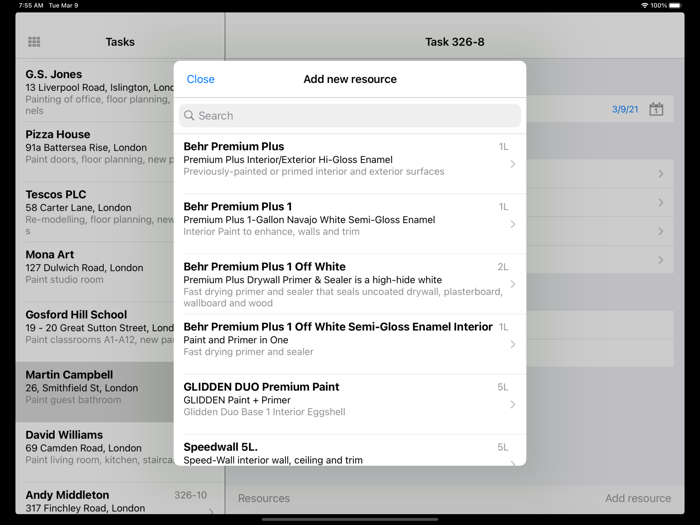Open the calendar date picker icon
The image size is (700, 525).
coord(656,109)
